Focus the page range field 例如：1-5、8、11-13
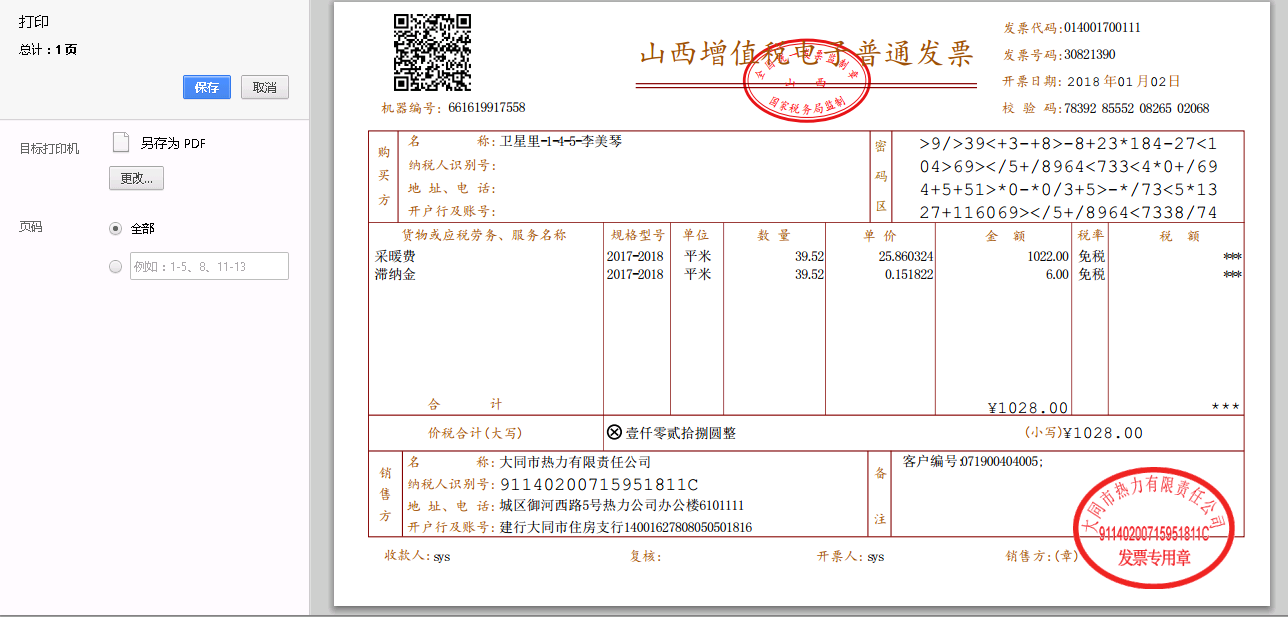The image size is (1288, 617). click(x=209, y=266)
